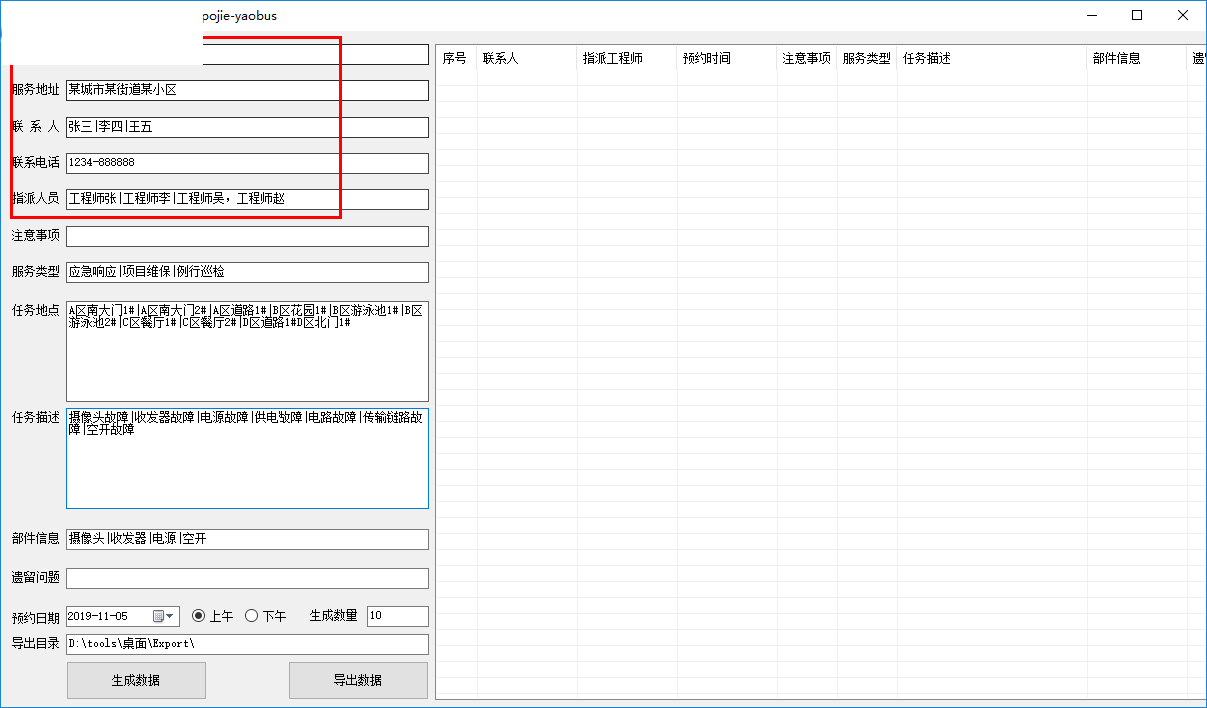The width and height of the screenshot is (1207, 708).
Task: Click the 服务类型 column header
Action: pos(866,59)
